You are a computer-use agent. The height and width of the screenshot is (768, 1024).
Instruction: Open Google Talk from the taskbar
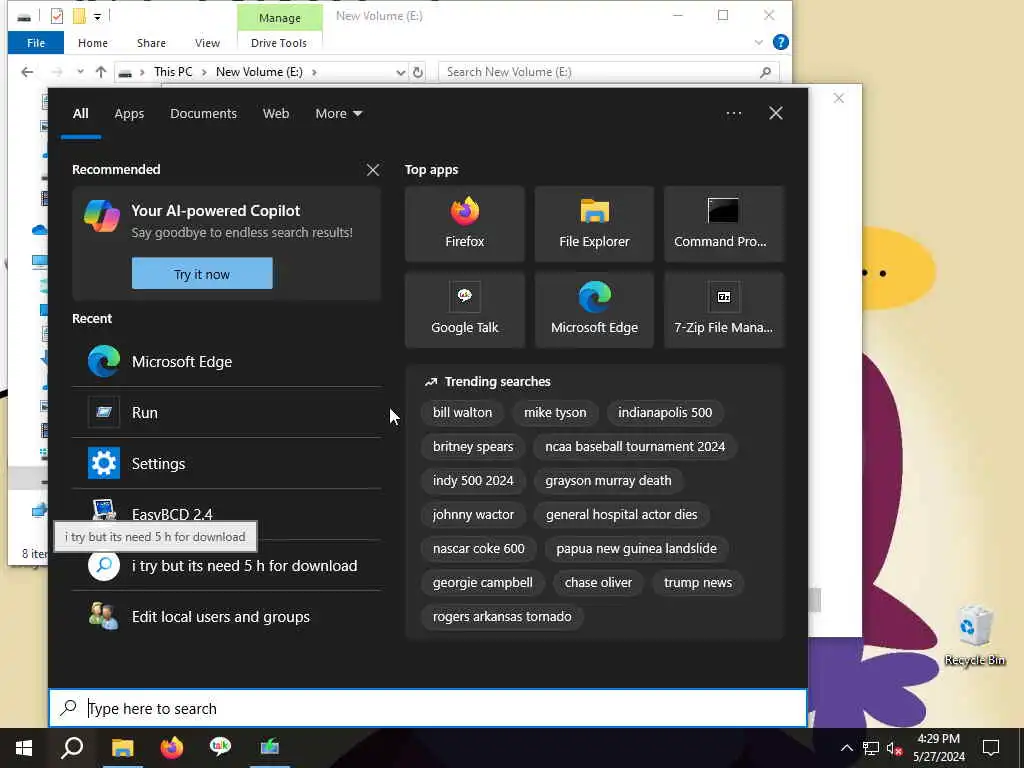coord(220,748)
